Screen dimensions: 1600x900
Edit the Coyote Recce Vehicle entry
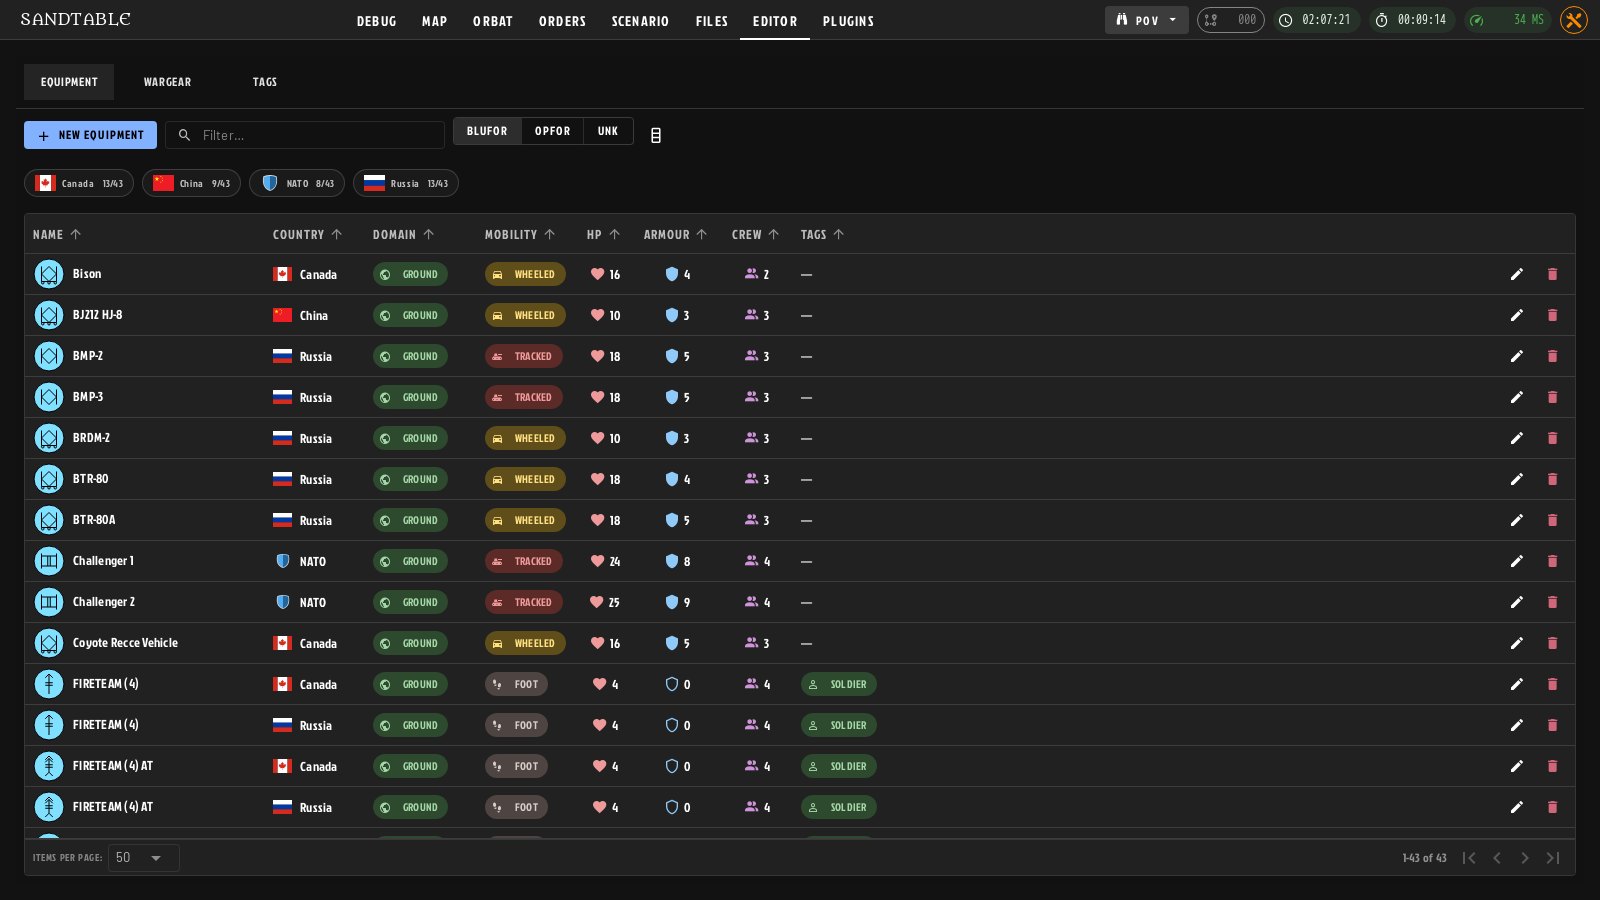[1517, 643]
